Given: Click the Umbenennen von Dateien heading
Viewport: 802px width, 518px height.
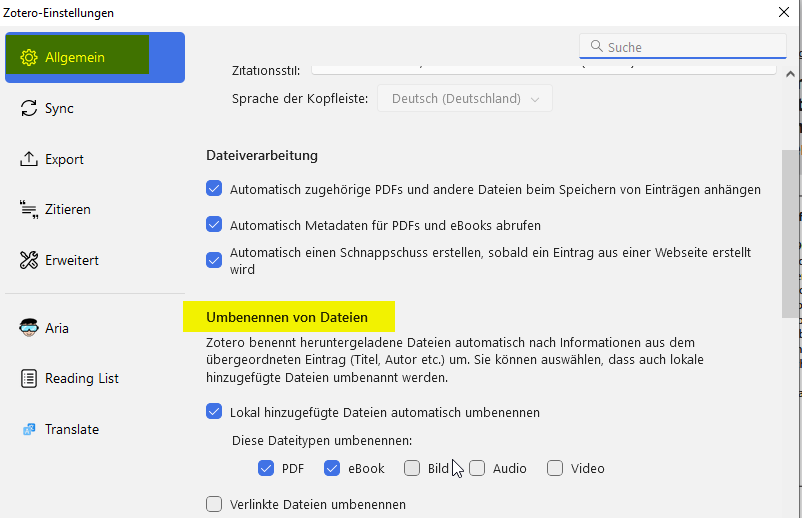Looking at the screenshot, I should 287,317.
